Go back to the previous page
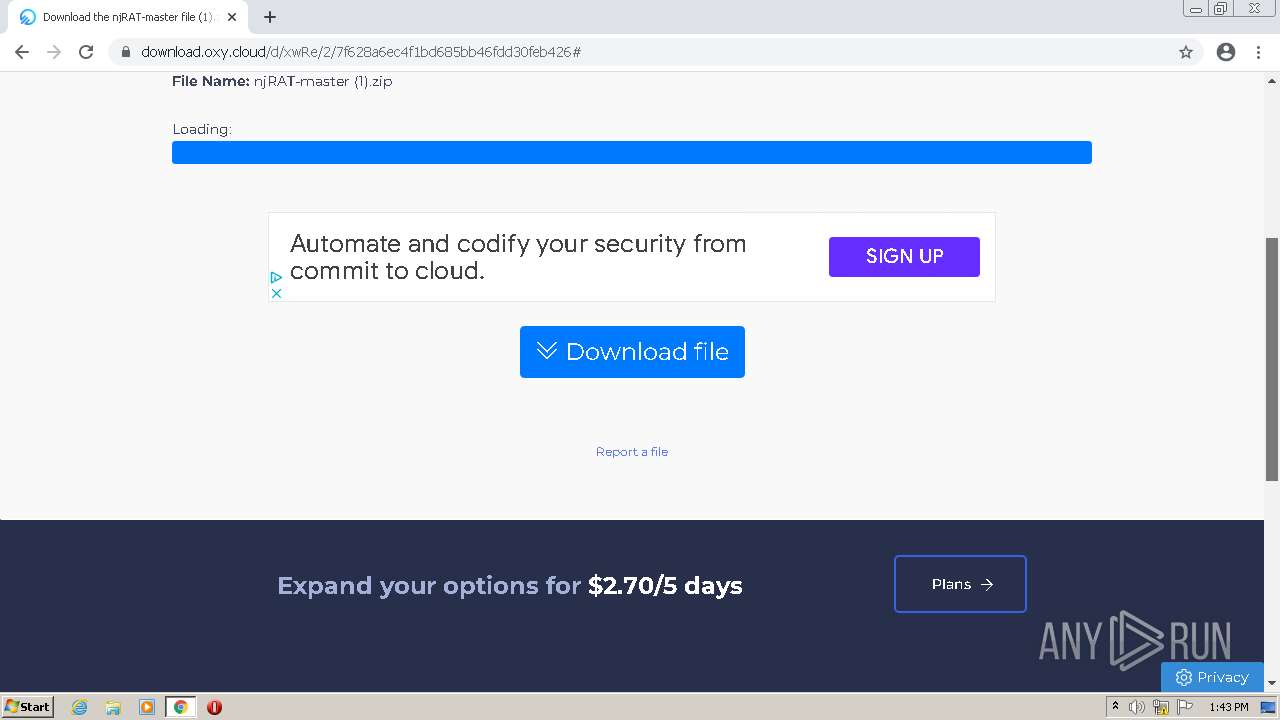The height and width of the screenshot is (720, 1280). (x=22, y=52)
